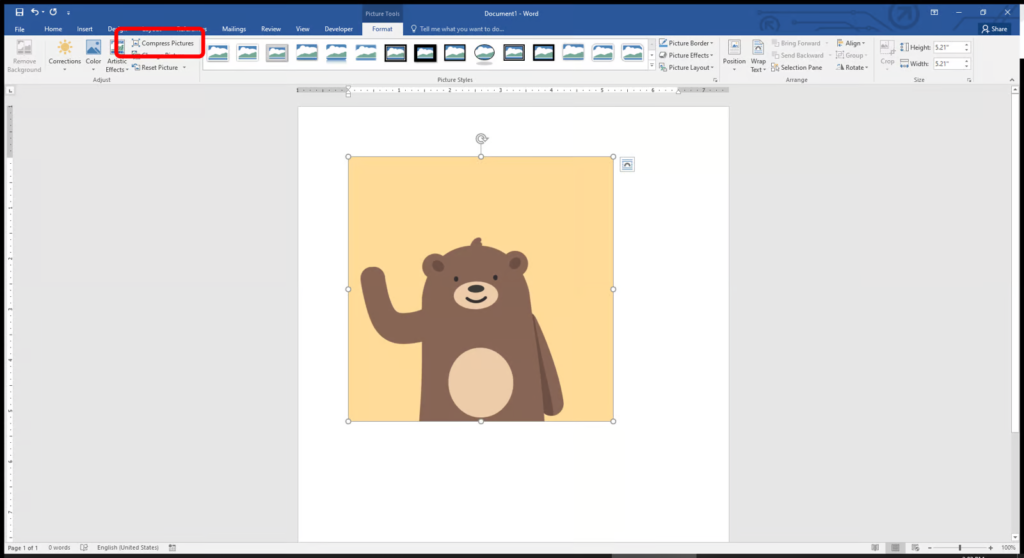The height and width of the screenshot is (558, 1024).
Task: Switch to the Mailings tab
Action: [233, 29]
